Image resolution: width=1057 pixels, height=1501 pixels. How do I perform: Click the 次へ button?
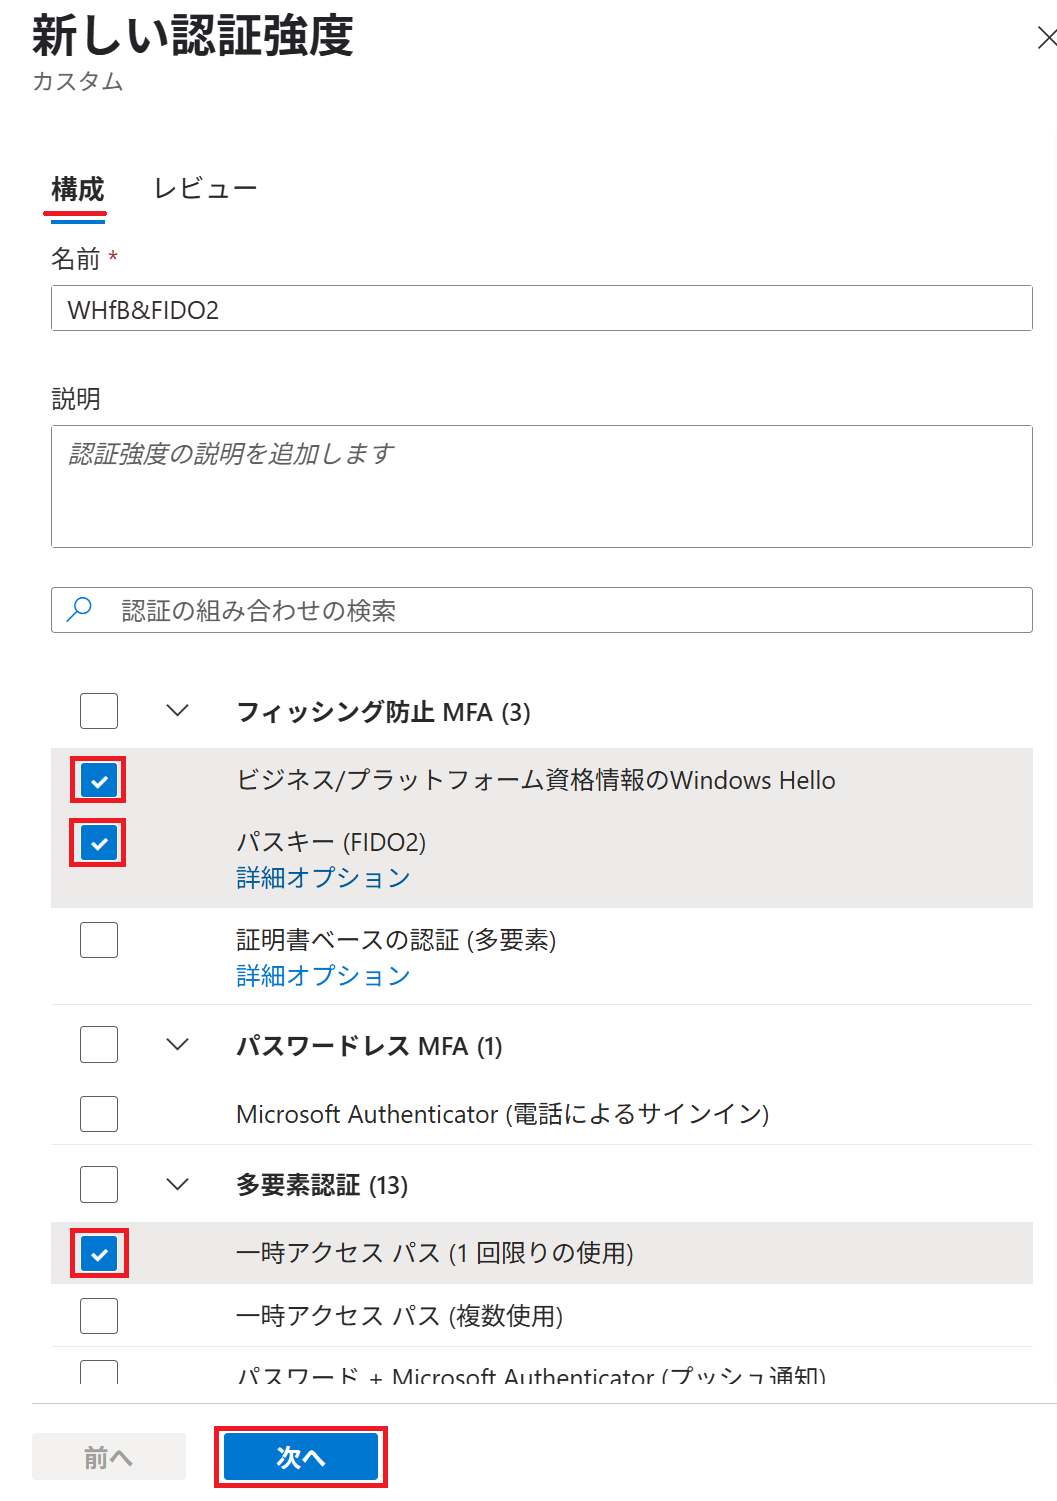(301, 1457)
